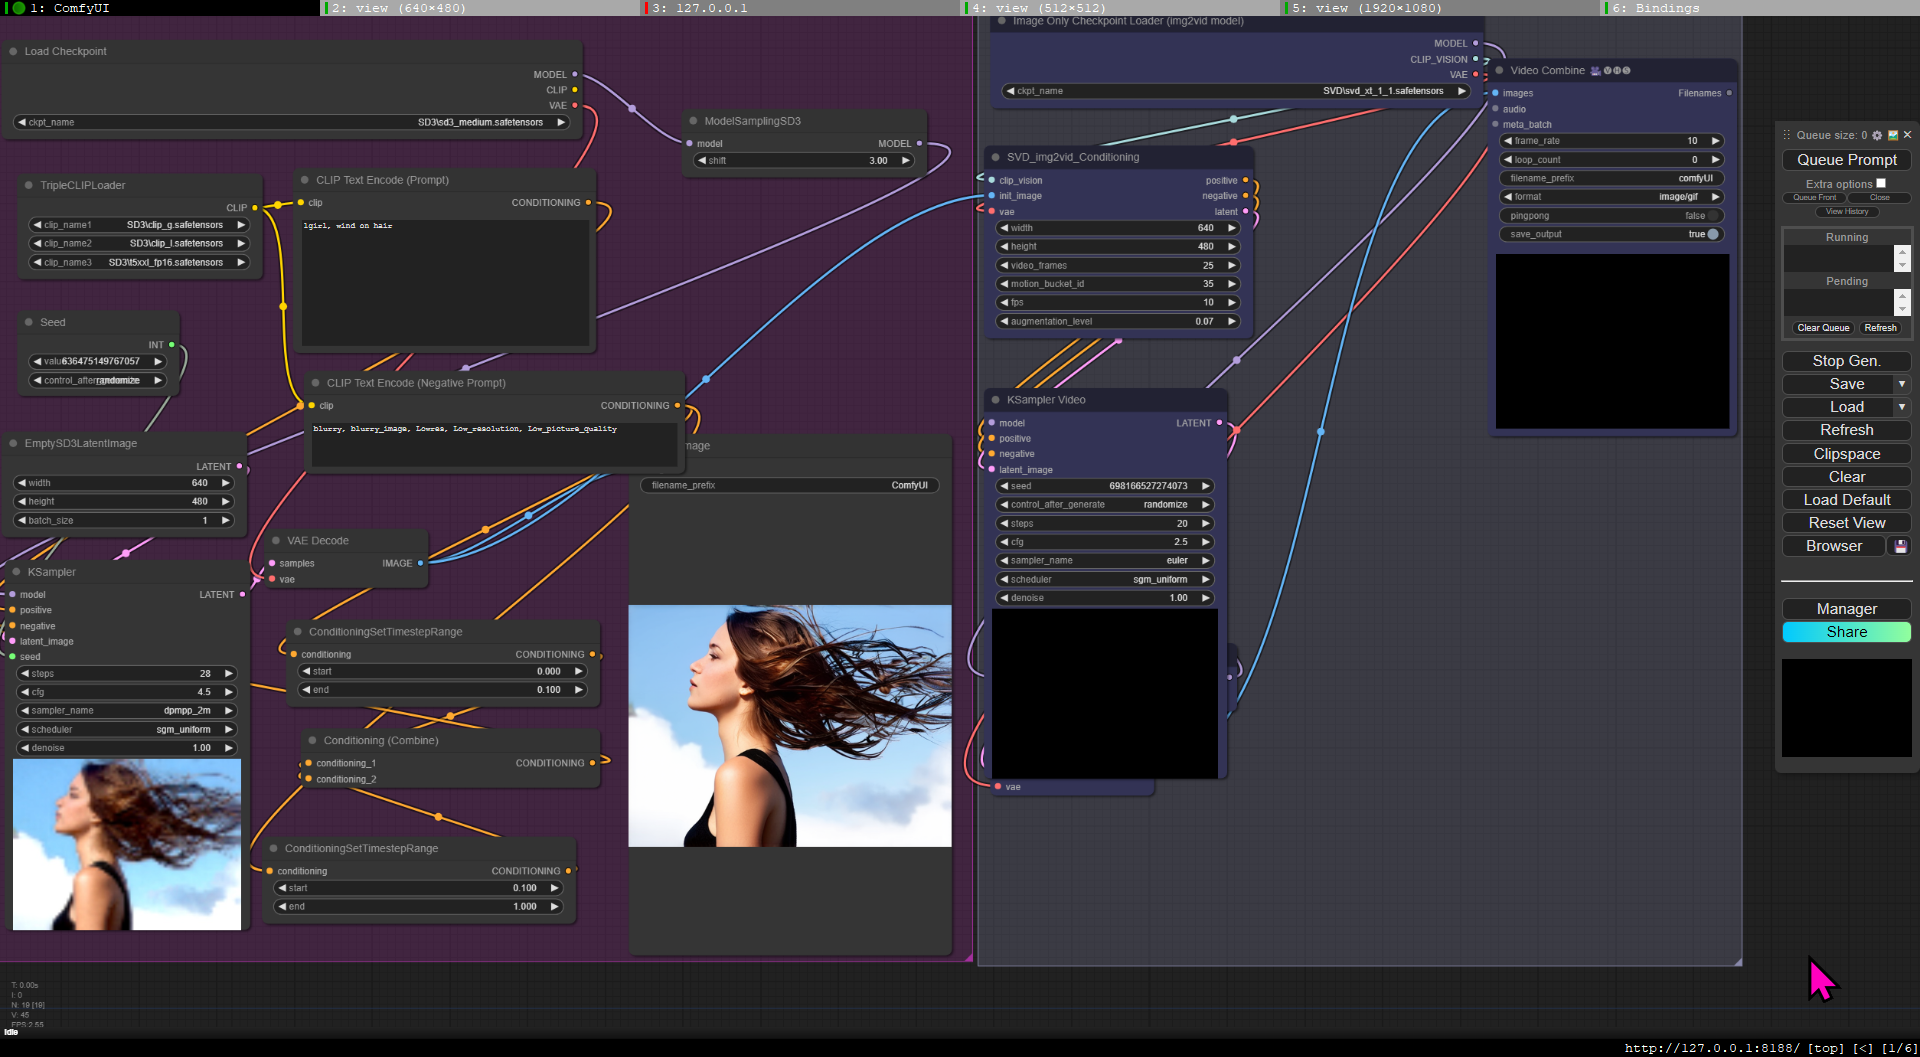This screenshot has height=1057, width=1920.
Task: Open the Manager button
Action: point(1846,609)
